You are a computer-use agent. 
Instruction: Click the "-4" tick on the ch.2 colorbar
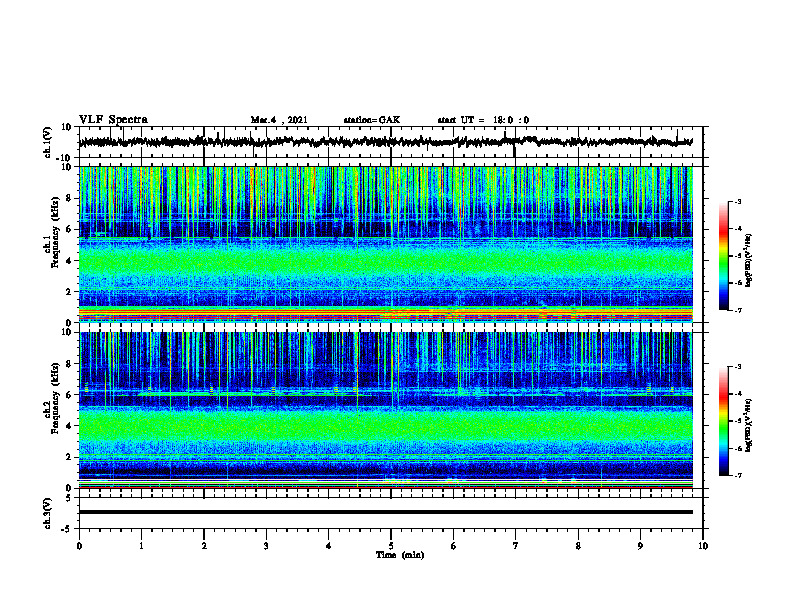[737, 394]
